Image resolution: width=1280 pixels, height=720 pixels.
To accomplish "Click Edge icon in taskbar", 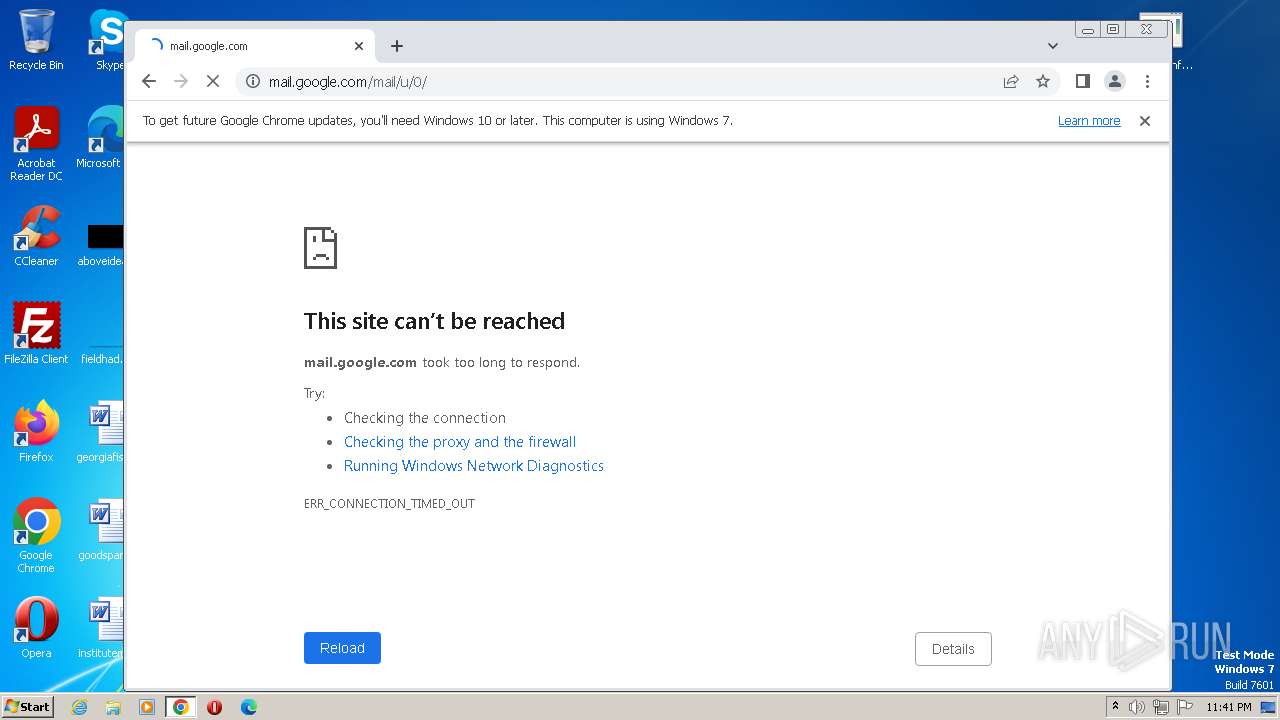I will tap(248, 707).
